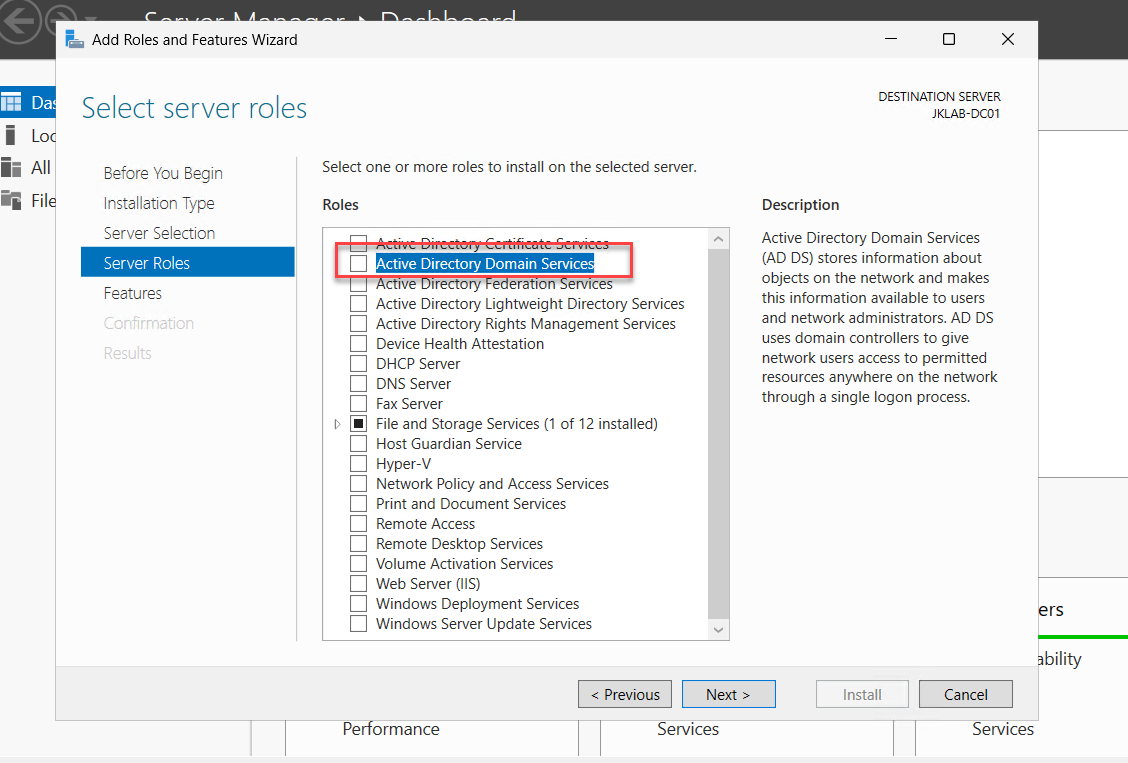
Task: Check Volume Activation Services checkbox
Action: coord(358,564)
